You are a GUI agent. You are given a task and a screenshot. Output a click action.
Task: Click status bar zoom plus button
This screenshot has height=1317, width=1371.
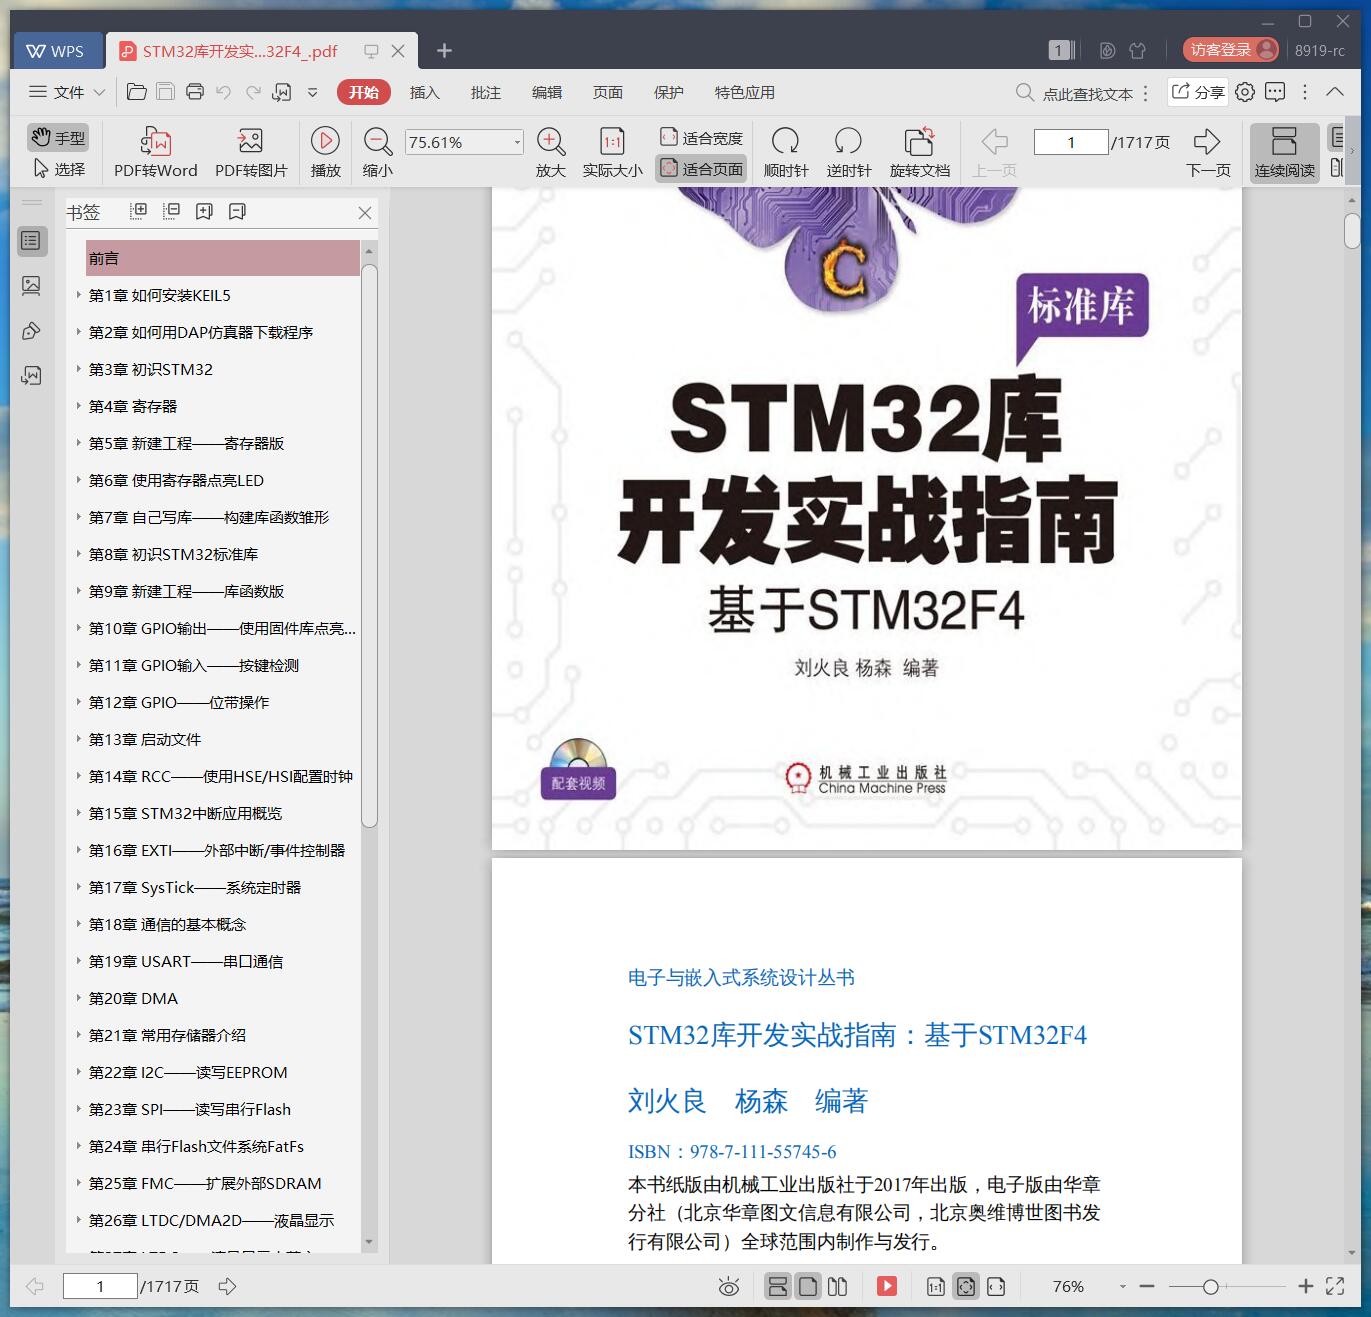click(1305, 1287)
